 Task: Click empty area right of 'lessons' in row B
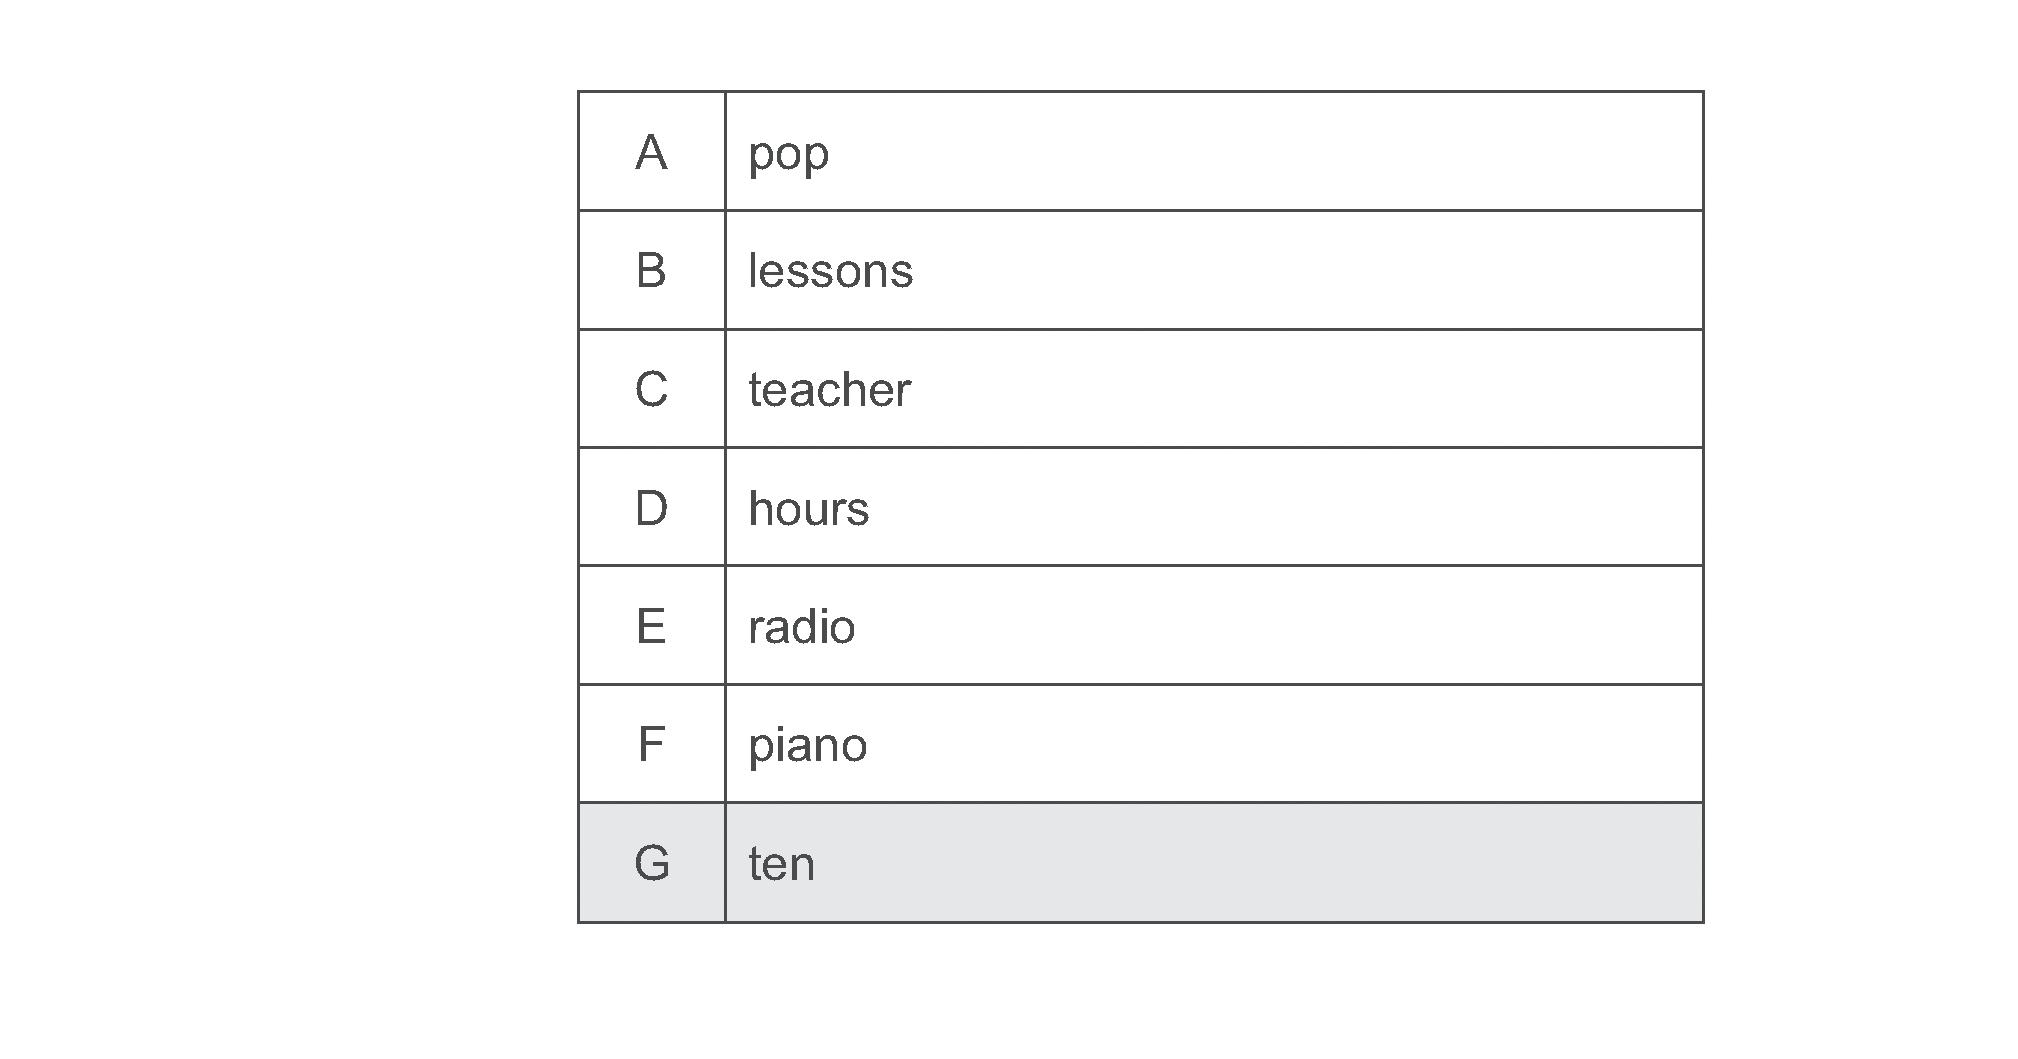pyautogui.click(x=1300, y=270)
